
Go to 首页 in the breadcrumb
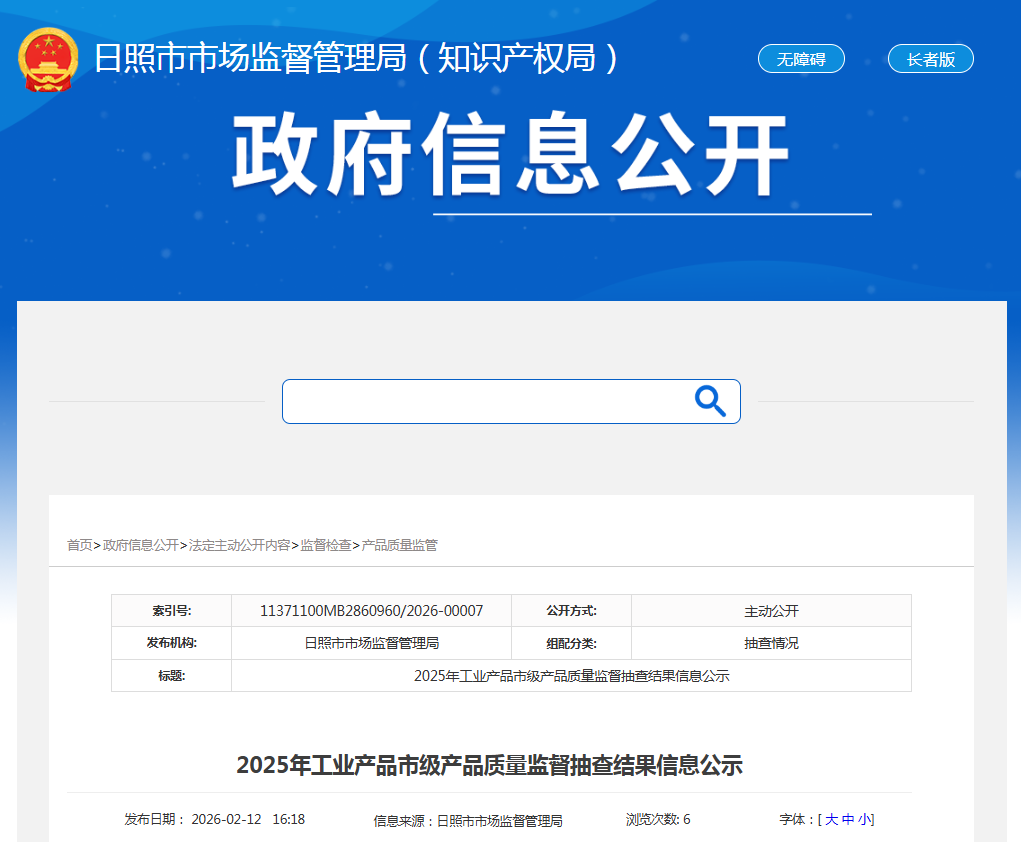tap(79, 545)
